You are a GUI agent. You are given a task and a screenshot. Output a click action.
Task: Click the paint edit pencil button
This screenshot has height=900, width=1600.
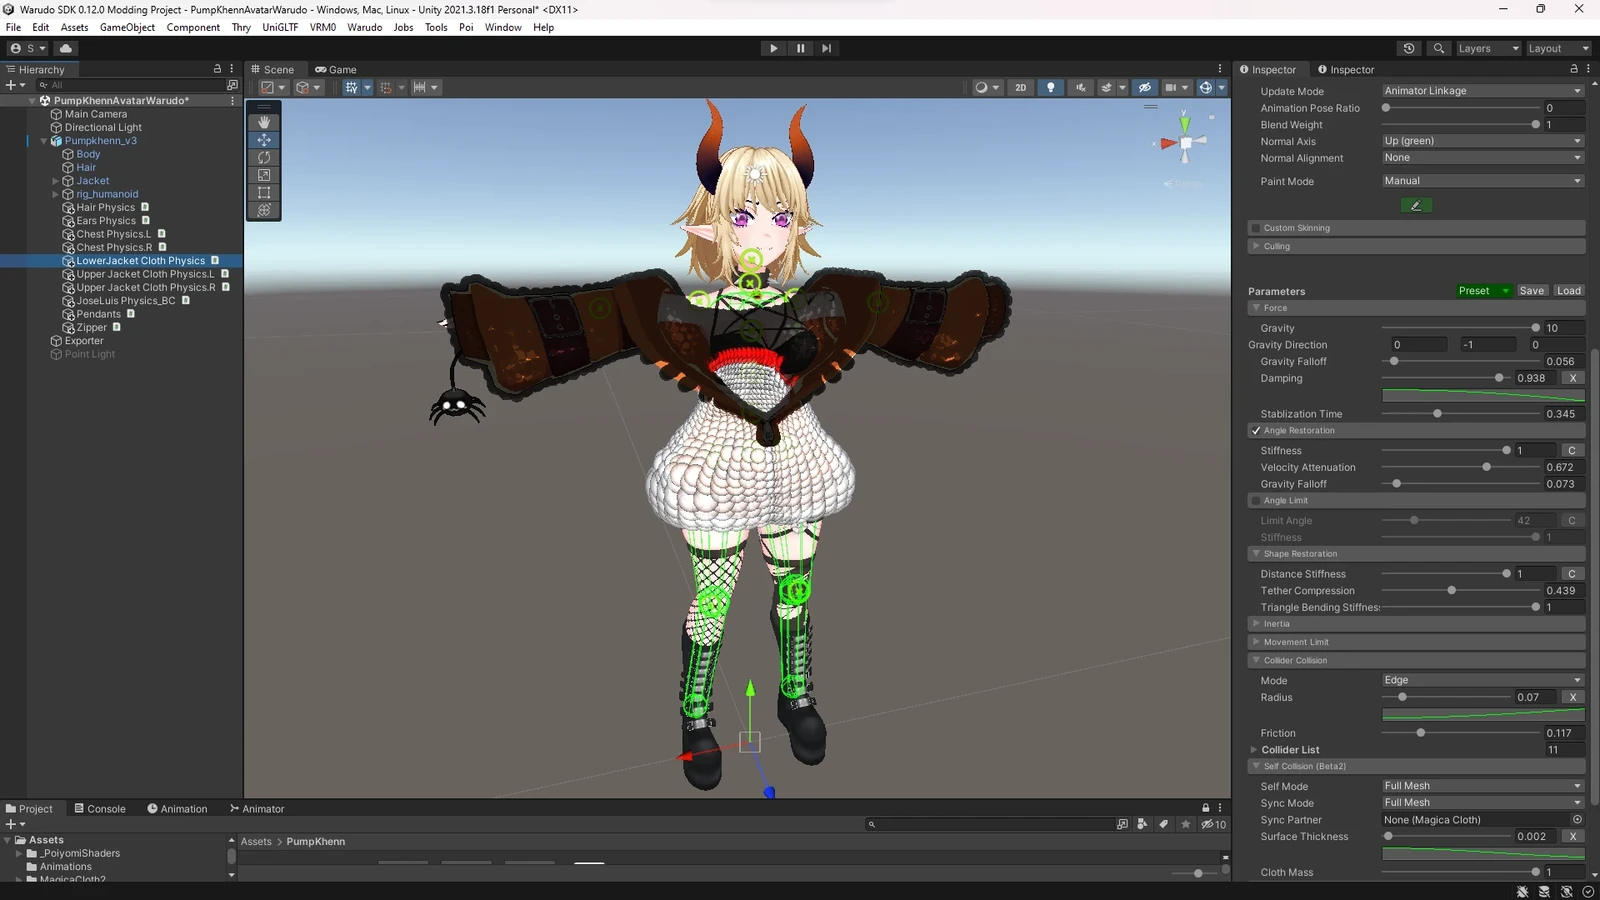[x=1415, y=205]
